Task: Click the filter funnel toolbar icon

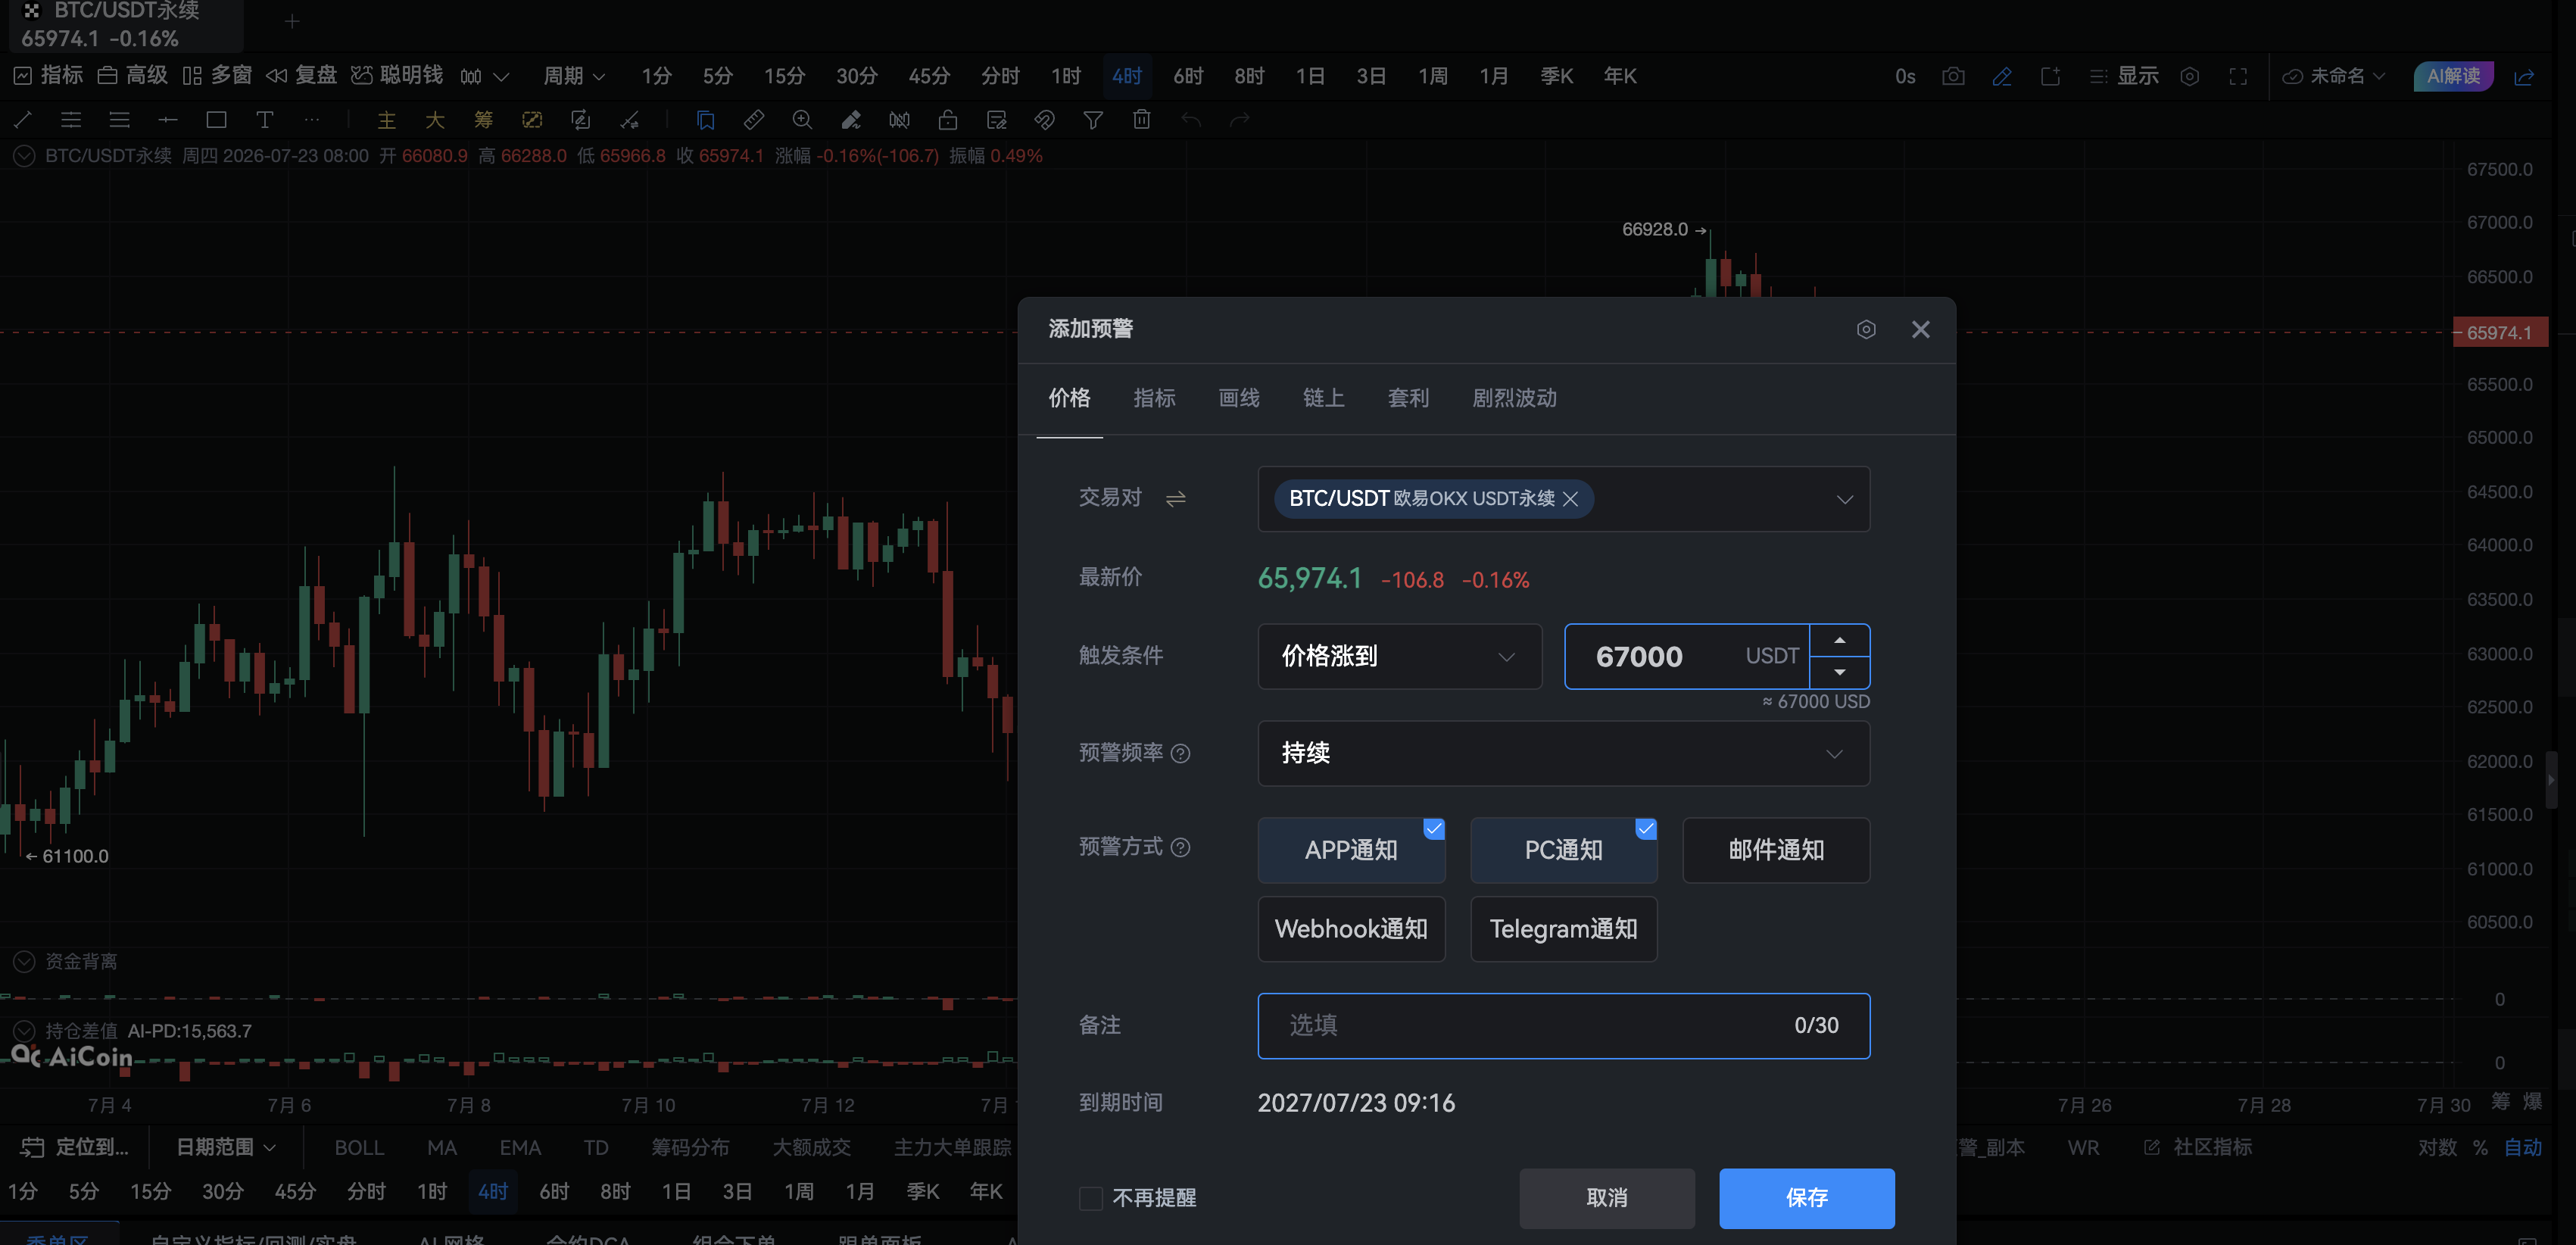Action: click(x=1093, y=120)
